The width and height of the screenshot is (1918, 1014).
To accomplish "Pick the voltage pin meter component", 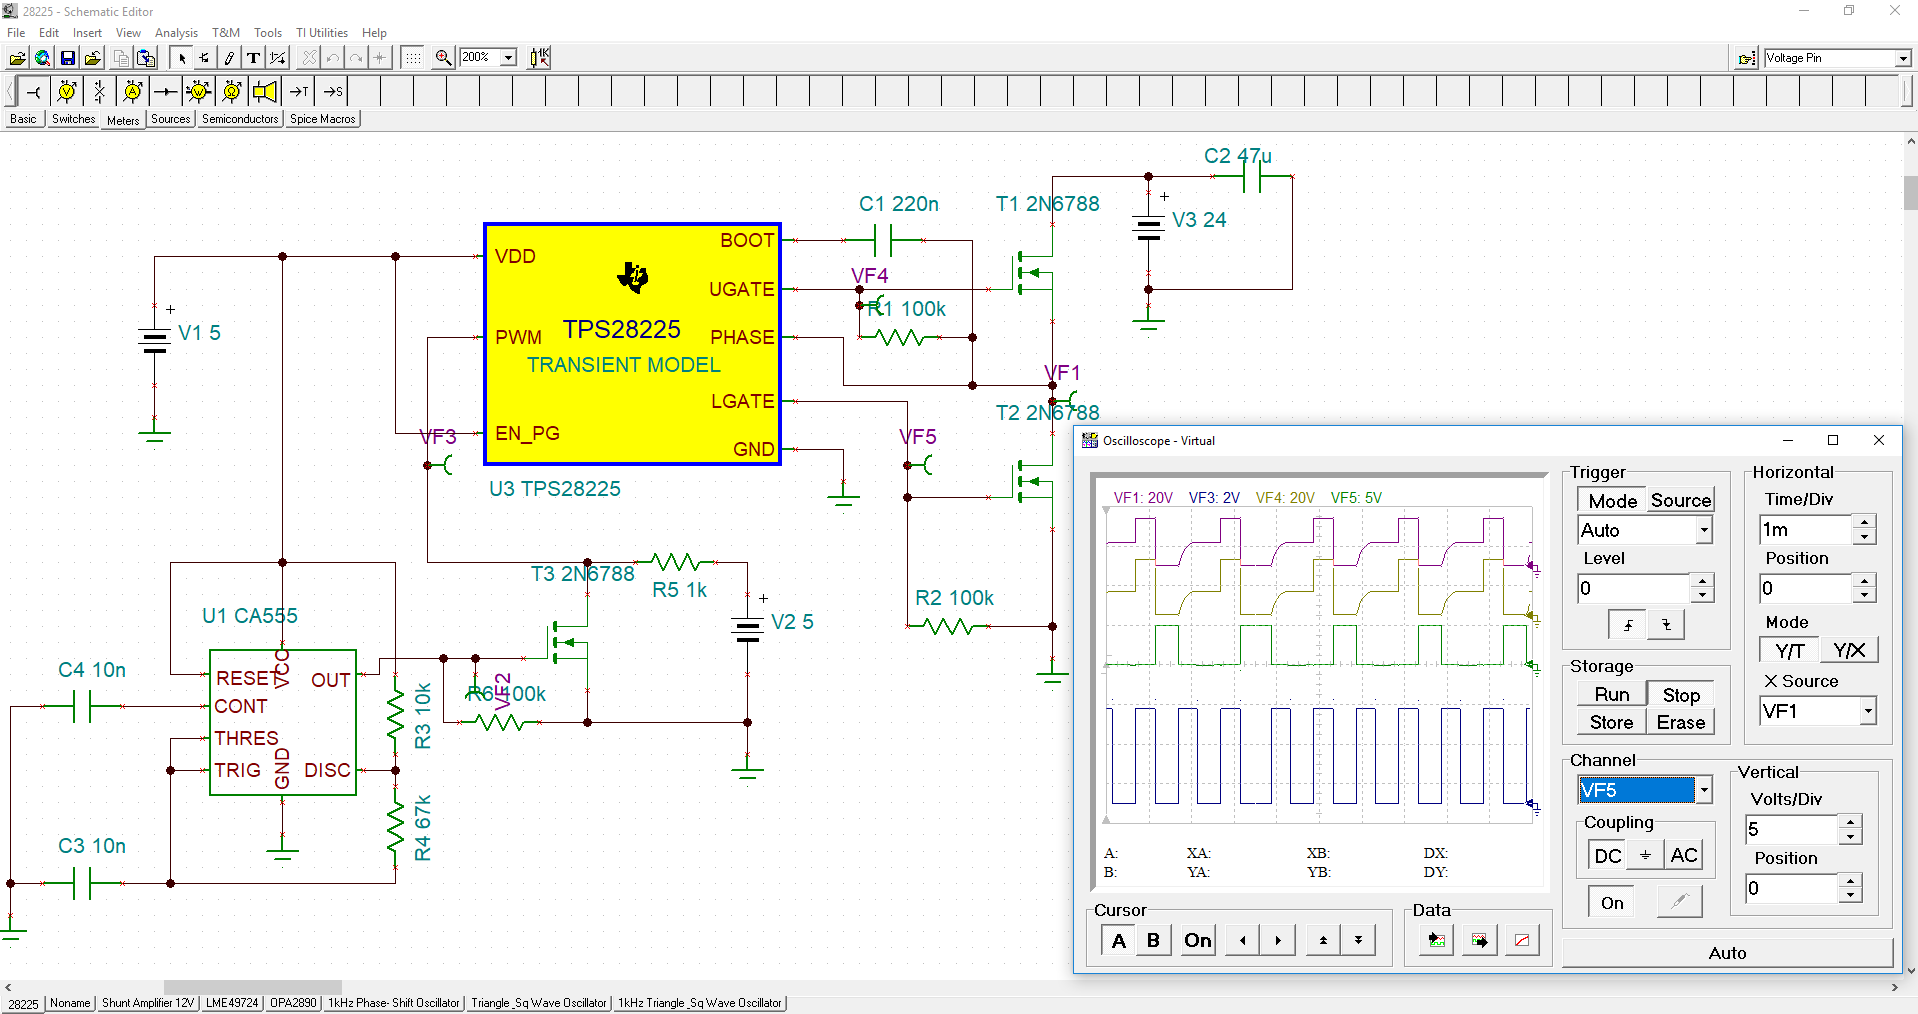I will click(33, 92).
